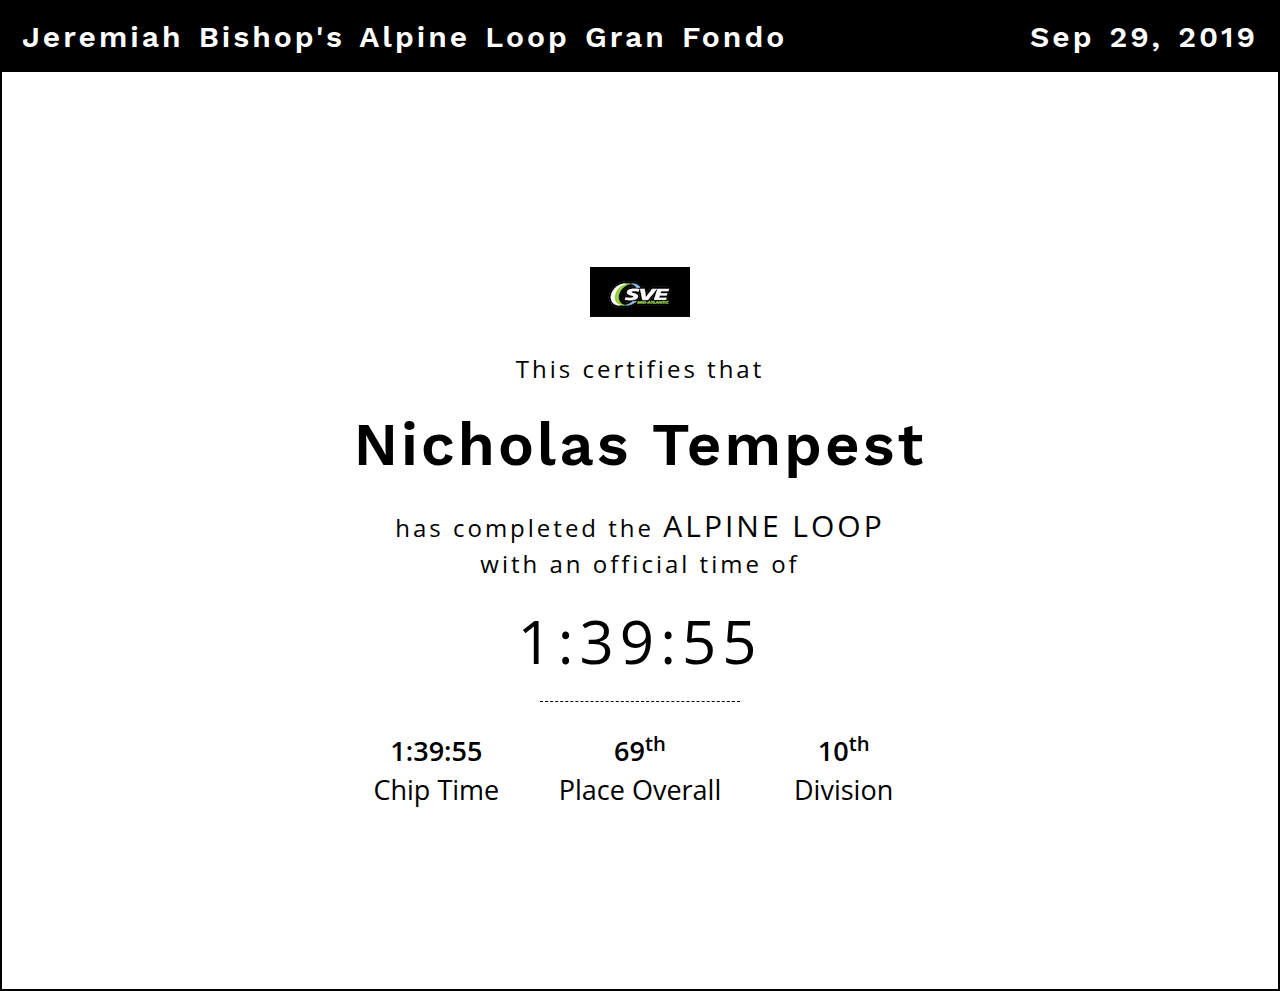Click the large official time 1:39:55

tap(639, 642)
